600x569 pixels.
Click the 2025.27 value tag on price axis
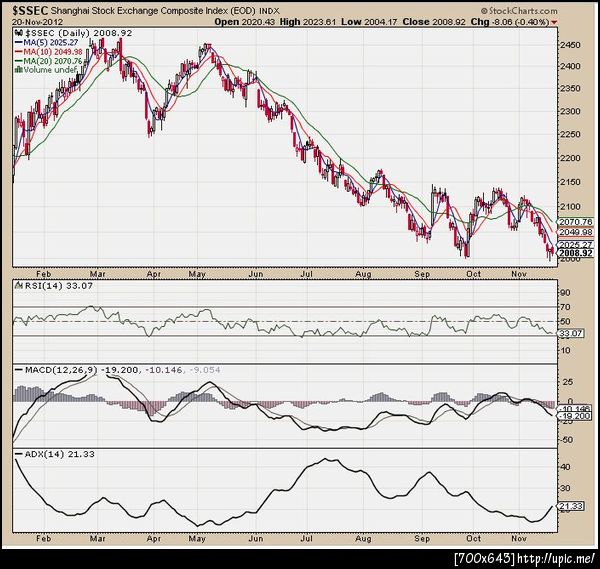(x=575, y=245)
